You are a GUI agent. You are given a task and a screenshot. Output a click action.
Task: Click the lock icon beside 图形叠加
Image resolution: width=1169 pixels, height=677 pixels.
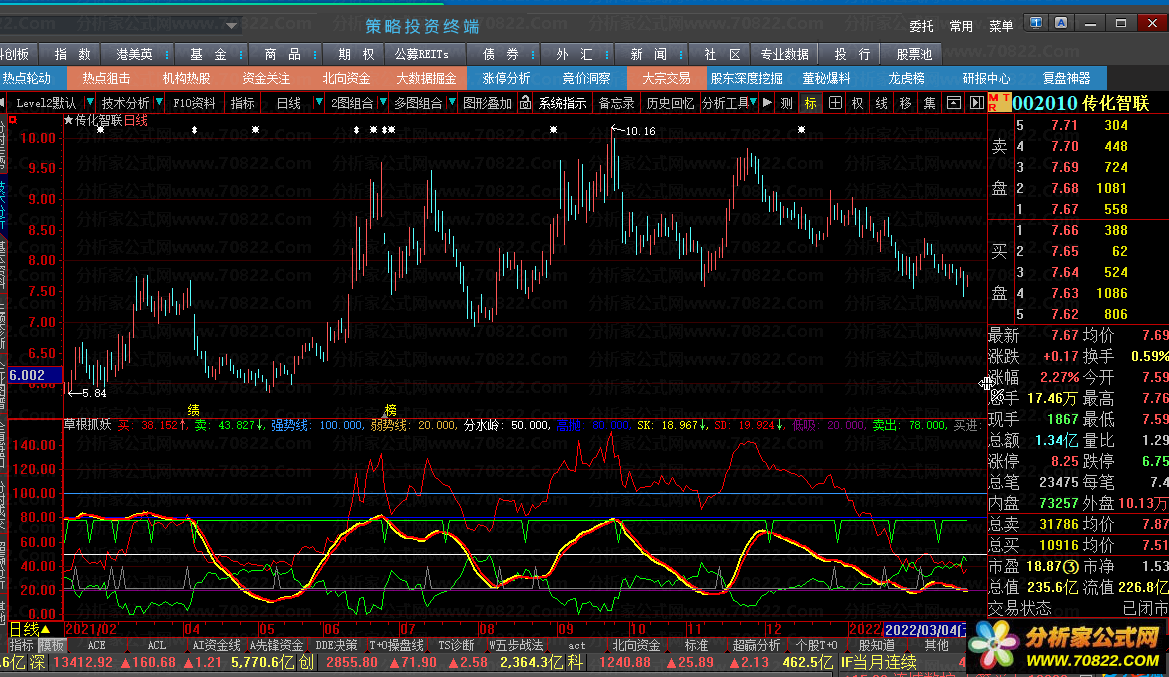526,103
